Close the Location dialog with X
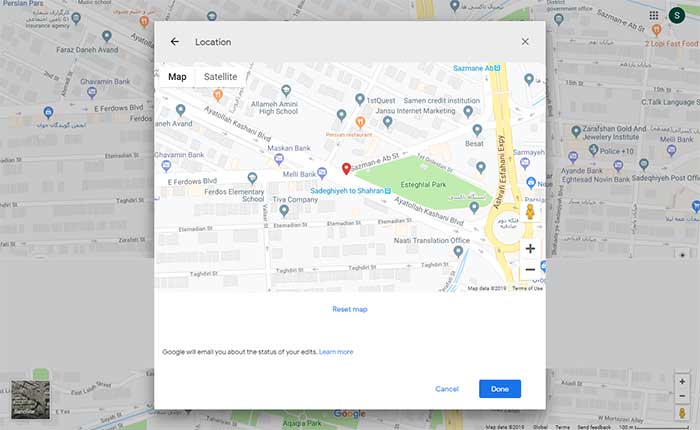The image size is (700, 430). click(525, 42)
